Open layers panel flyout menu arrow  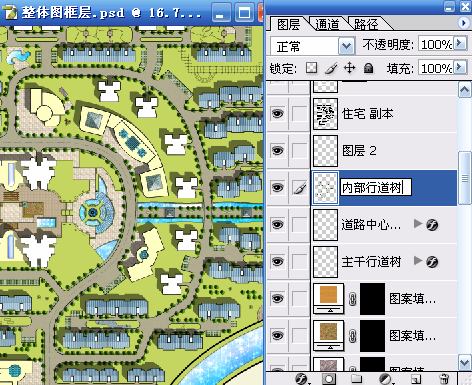[463, 23]
